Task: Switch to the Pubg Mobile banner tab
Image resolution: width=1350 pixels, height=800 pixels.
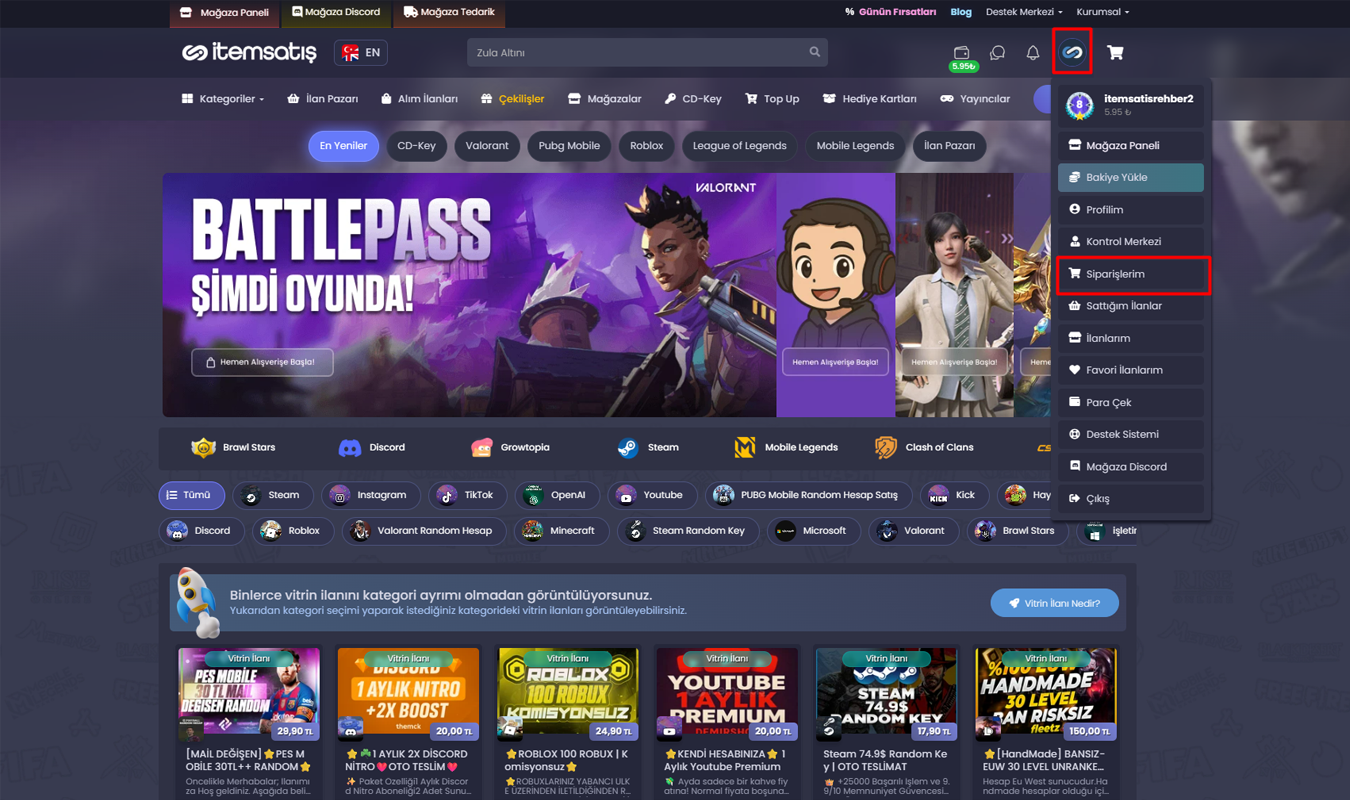Action: [569, 146]
